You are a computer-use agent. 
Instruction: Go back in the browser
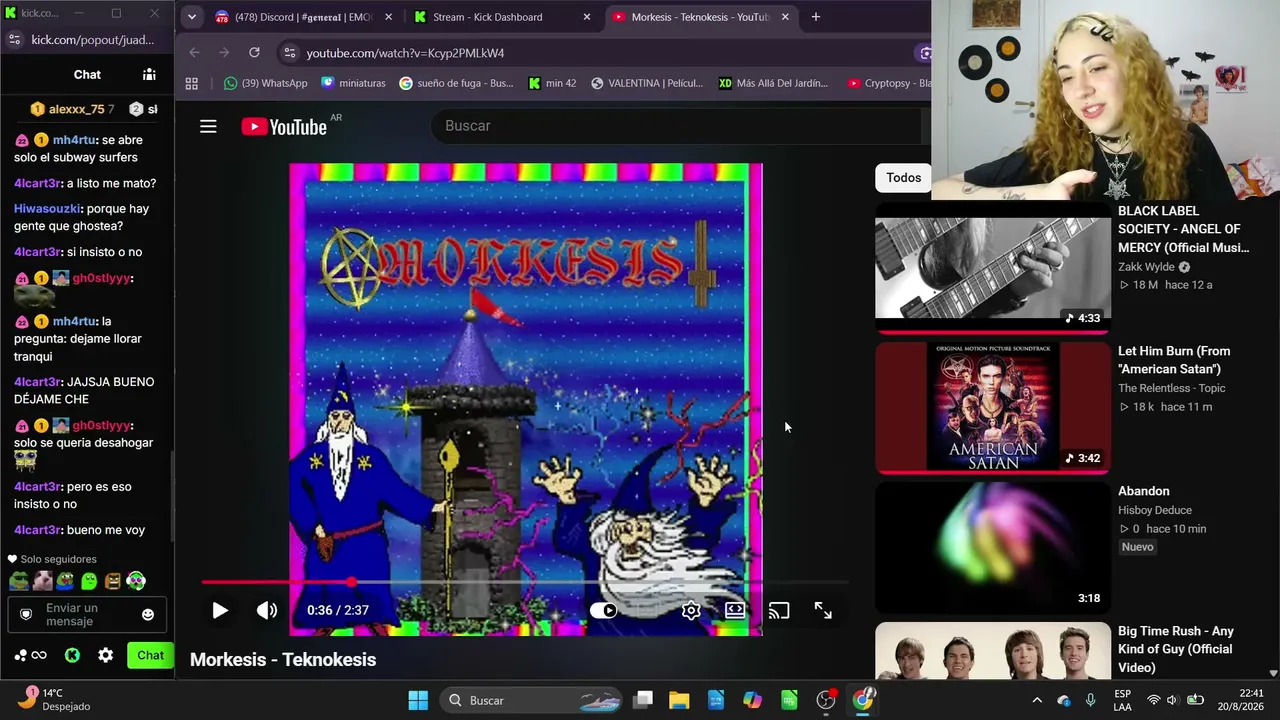(x=195, y=53)
